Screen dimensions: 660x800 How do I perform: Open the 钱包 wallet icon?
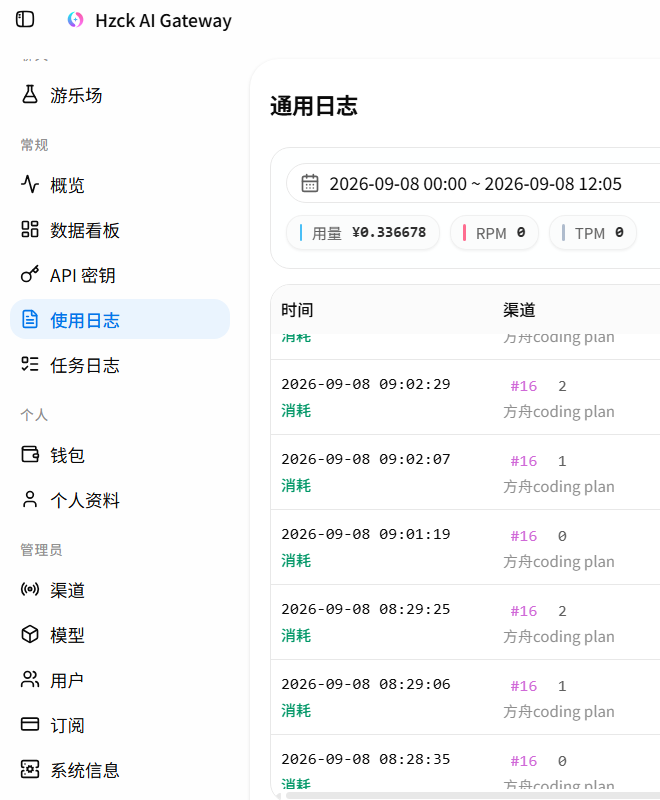click(x=30, y=454)
